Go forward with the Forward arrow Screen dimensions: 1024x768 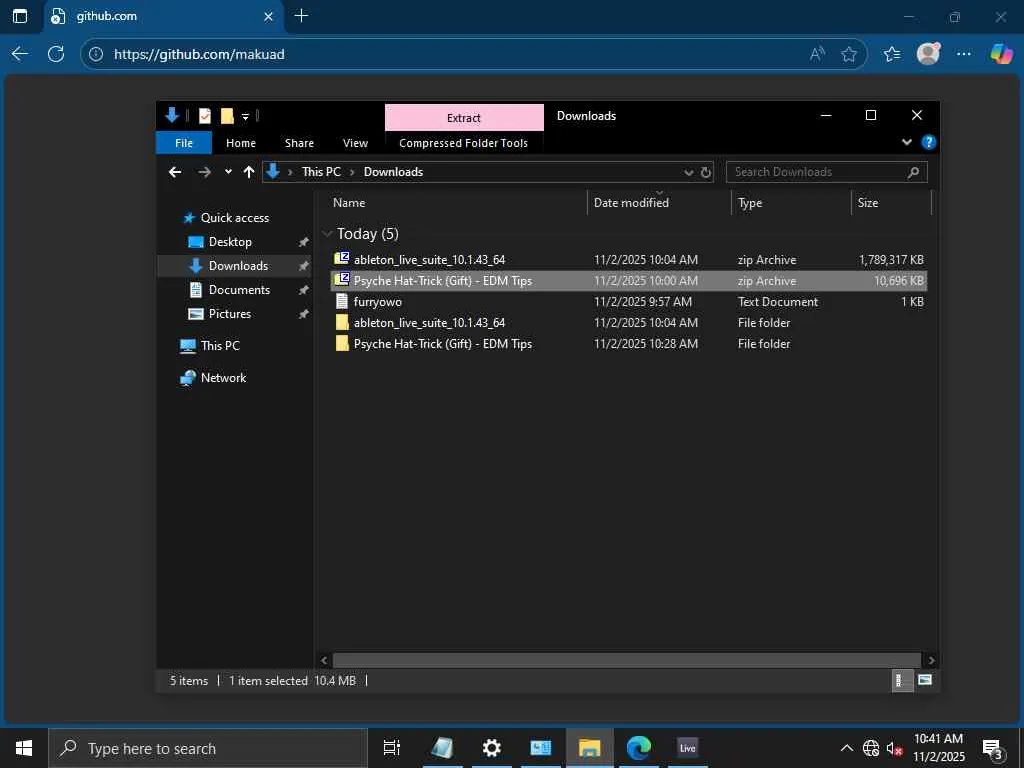tap(204, 172)
